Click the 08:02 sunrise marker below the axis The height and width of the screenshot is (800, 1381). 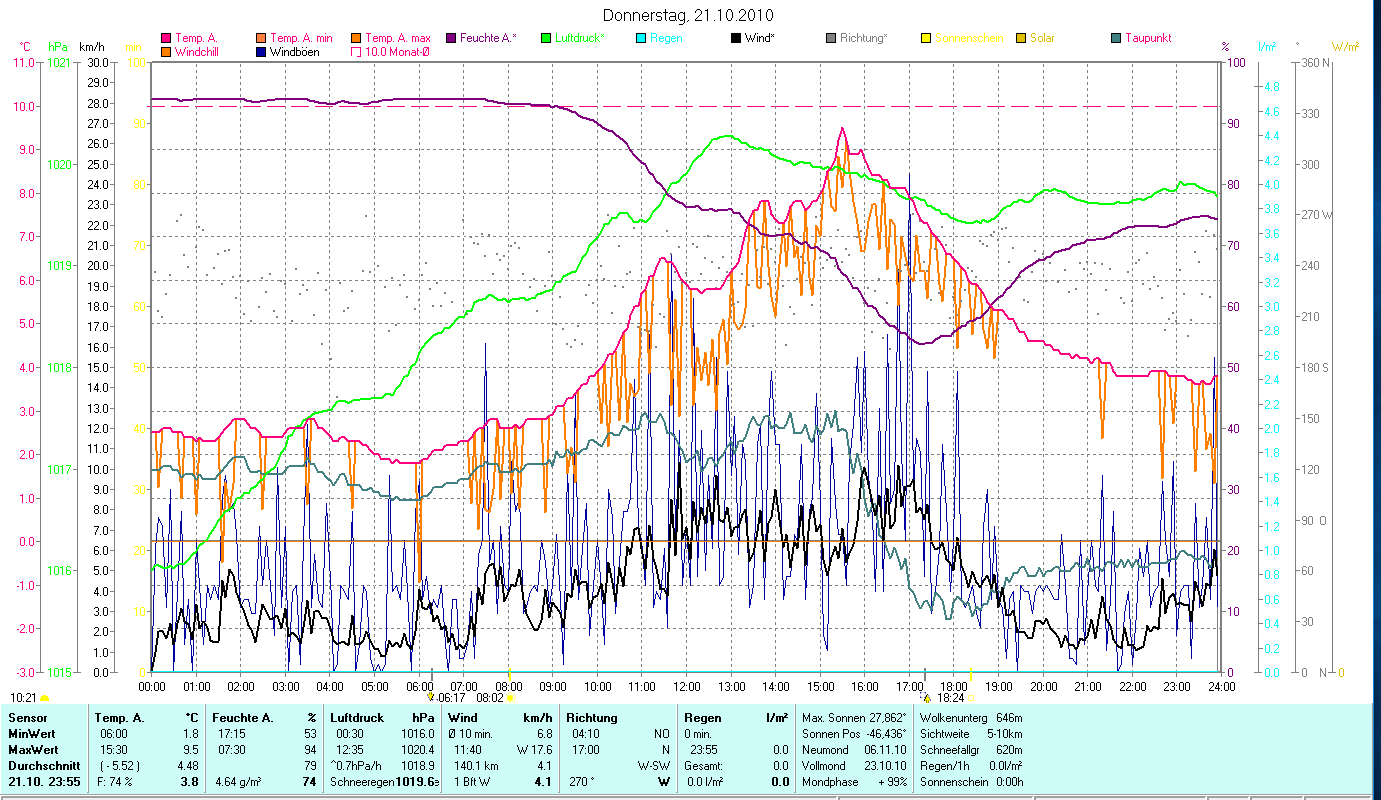(x=490, y=698)
